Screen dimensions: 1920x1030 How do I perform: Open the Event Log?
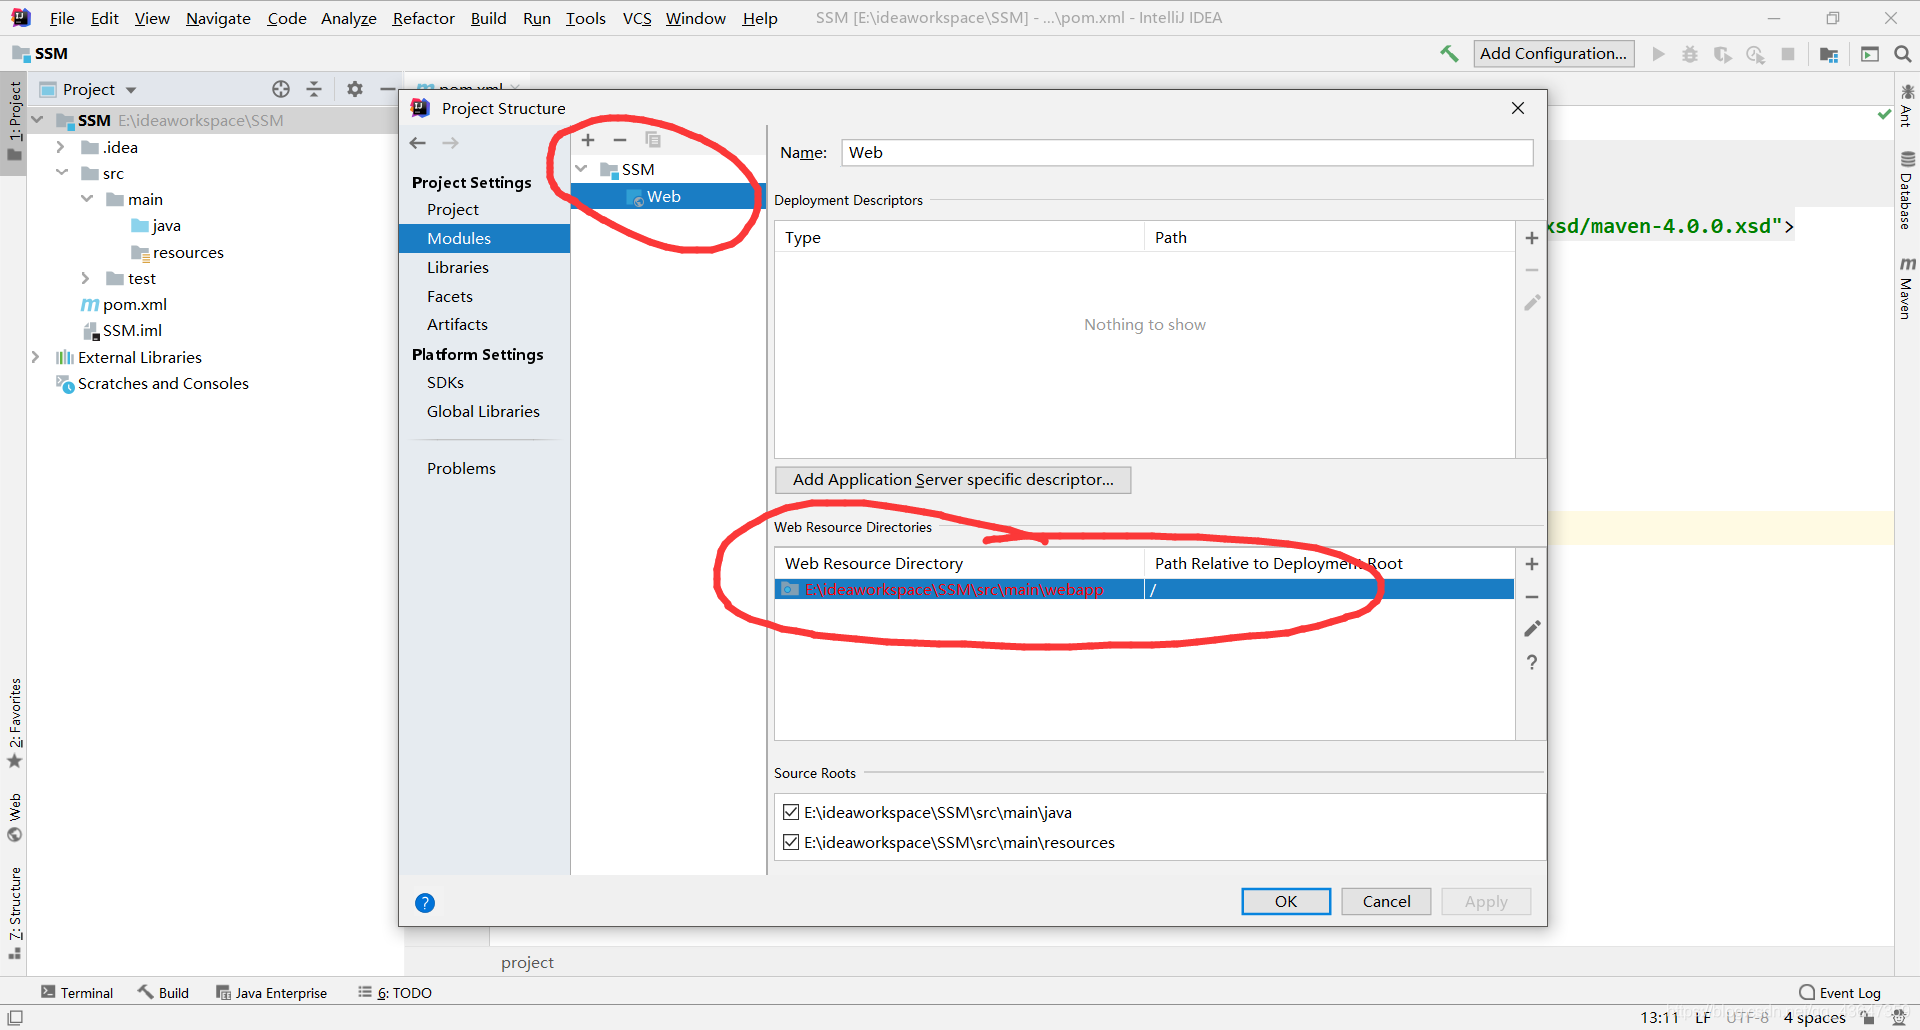(1840, 993)
